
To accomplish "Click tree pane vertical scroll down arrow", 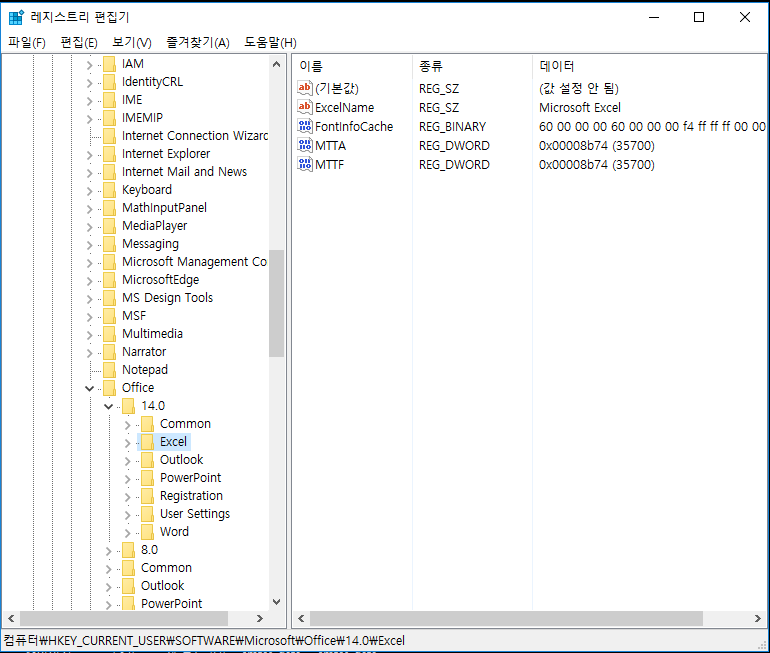I will [x=276, y=602].
